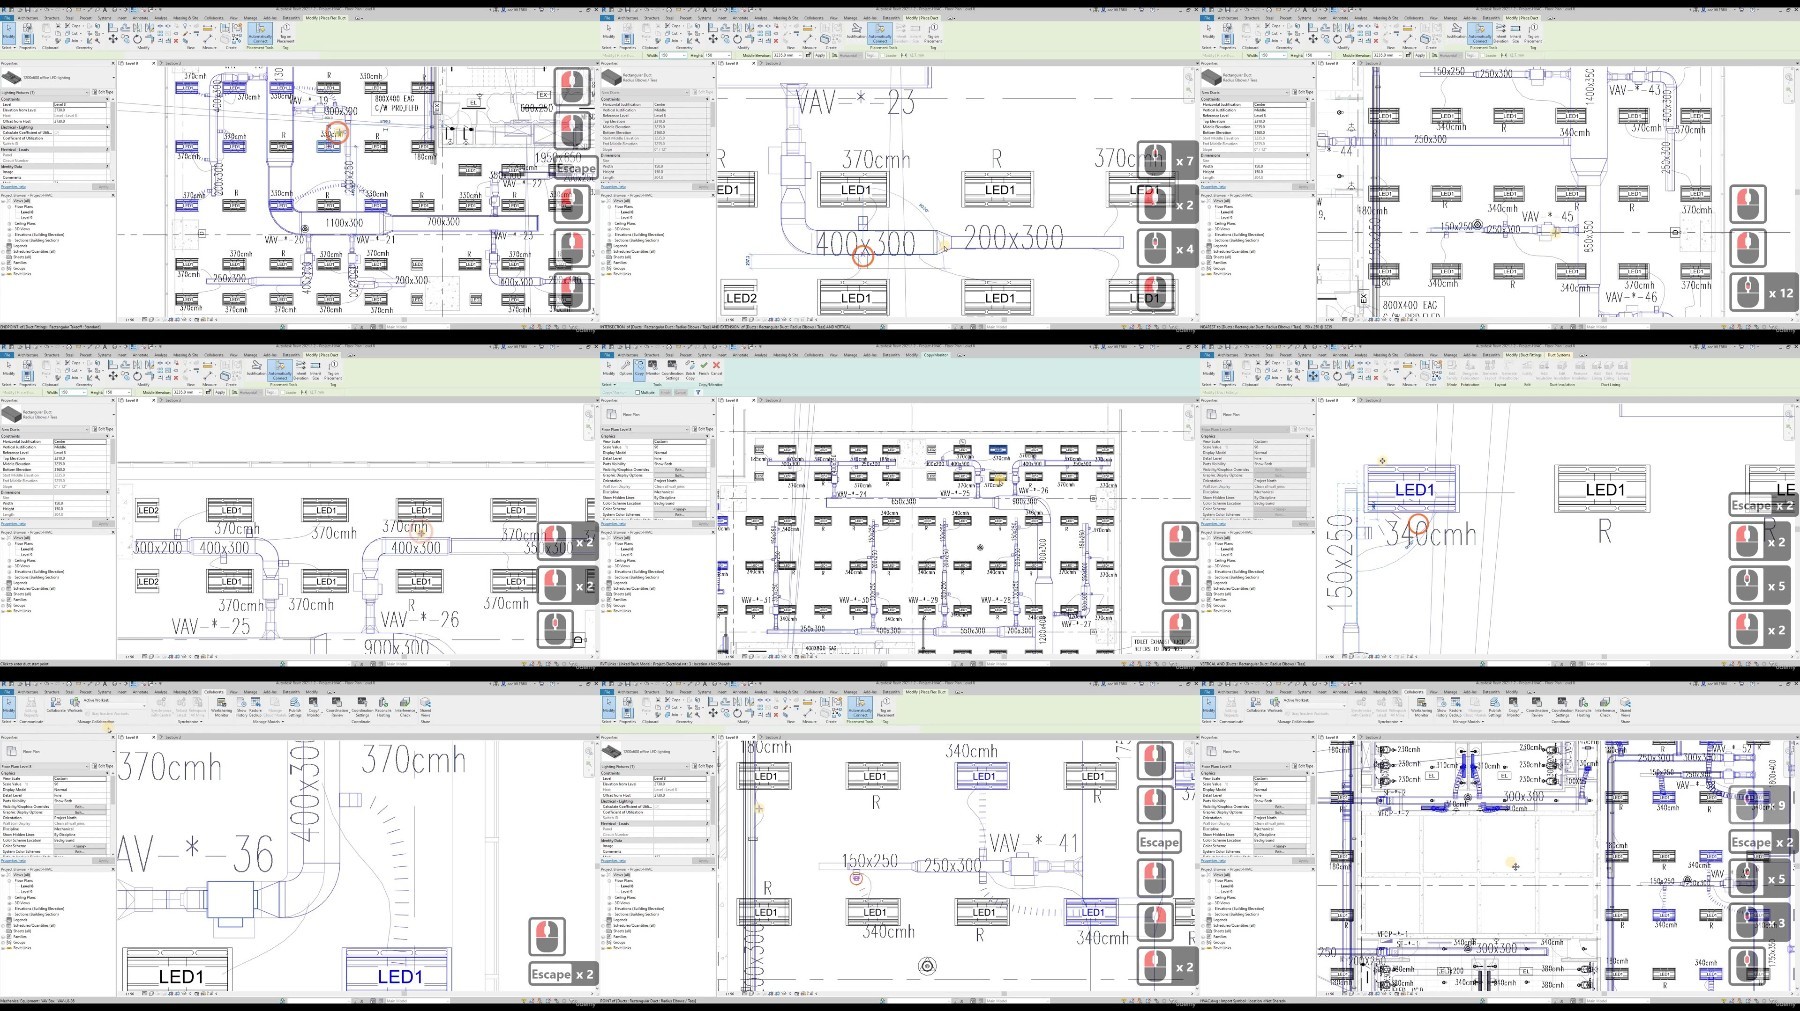Click red Cancel X in Copy/Monitor frame
The height and width of the screenshot is (1011, 1800).
pos(716,368)
